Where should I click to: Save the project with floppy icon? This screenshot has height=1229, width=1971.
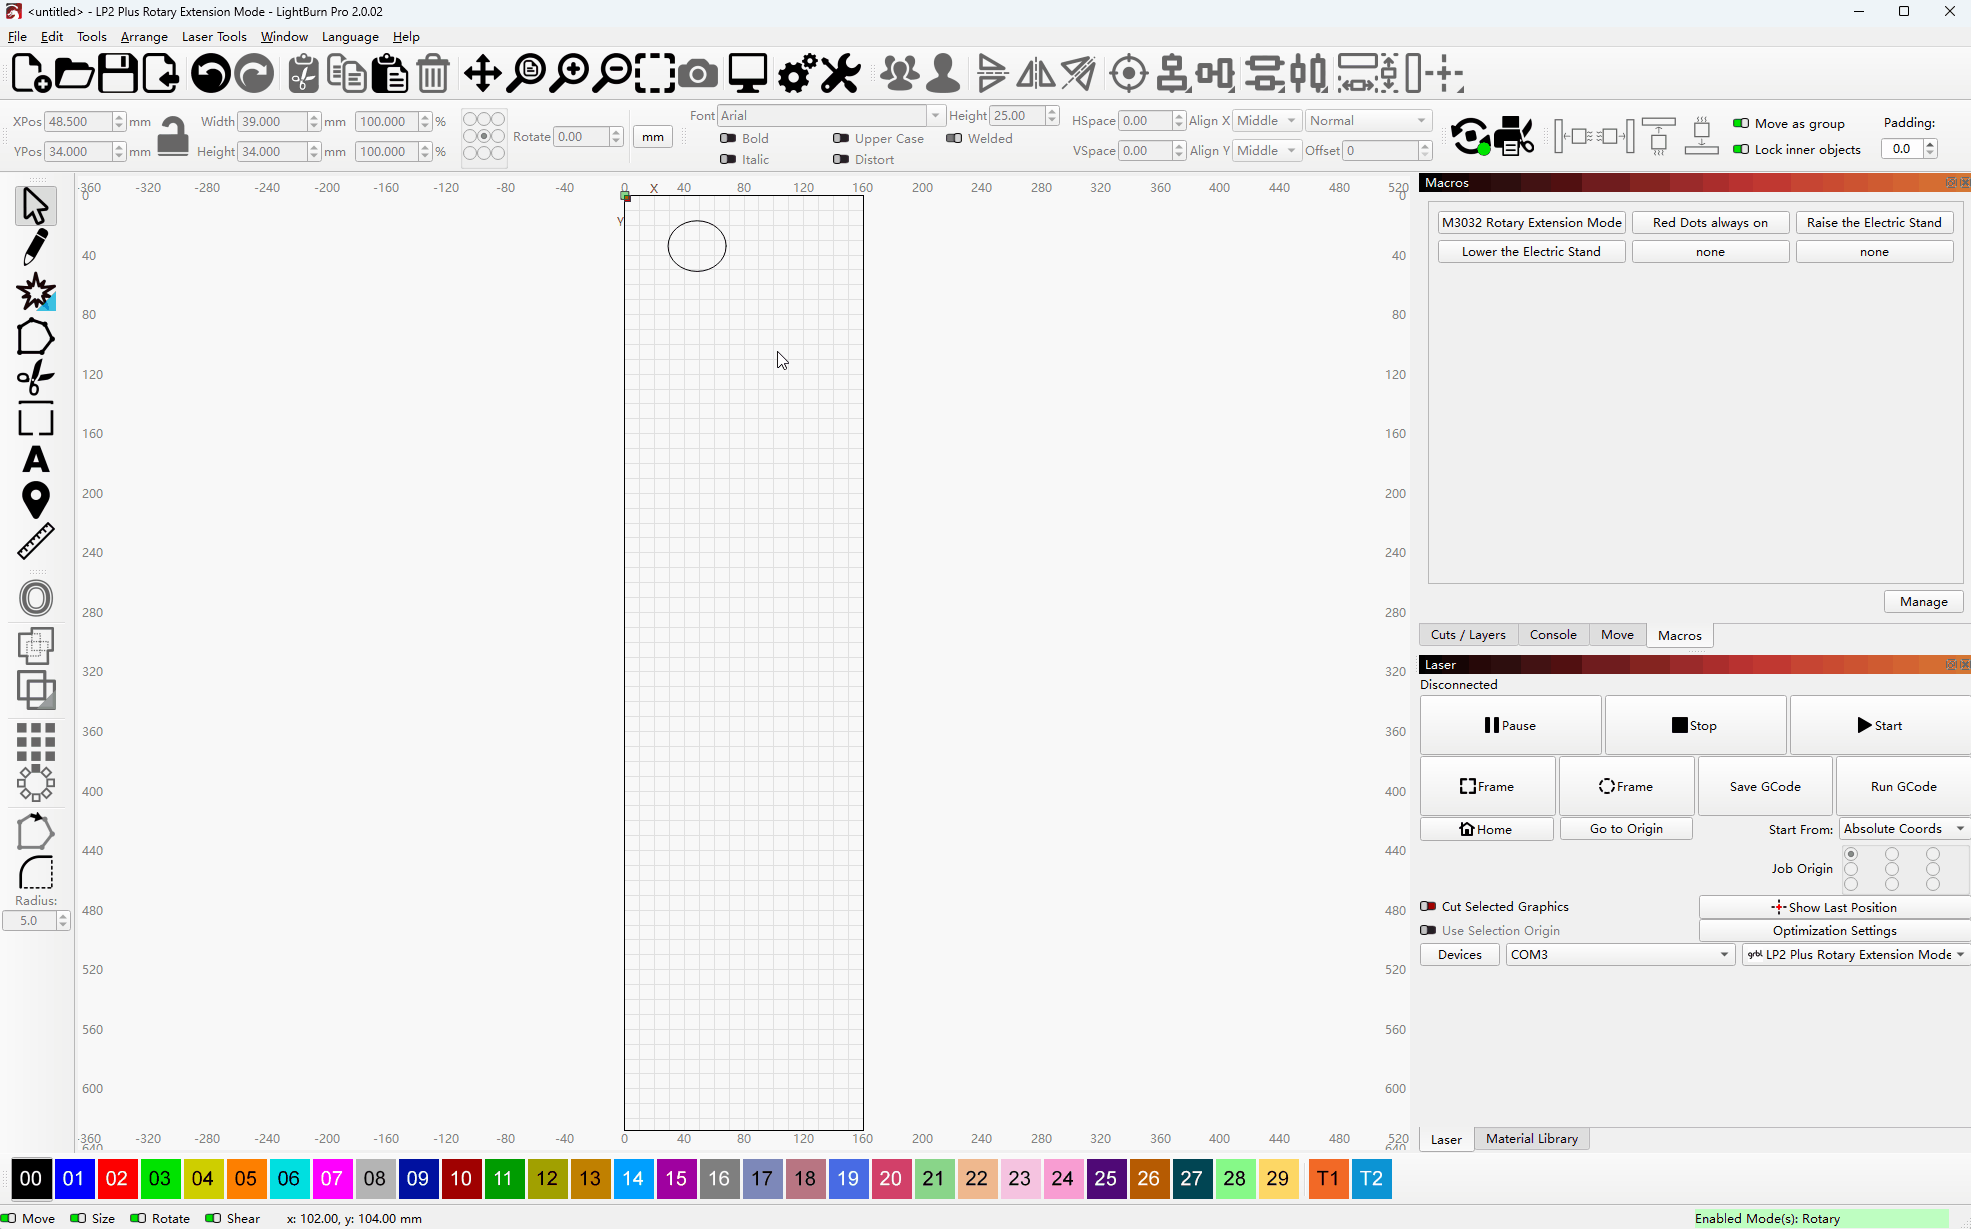pyautogui.click(x=117, y=74)
